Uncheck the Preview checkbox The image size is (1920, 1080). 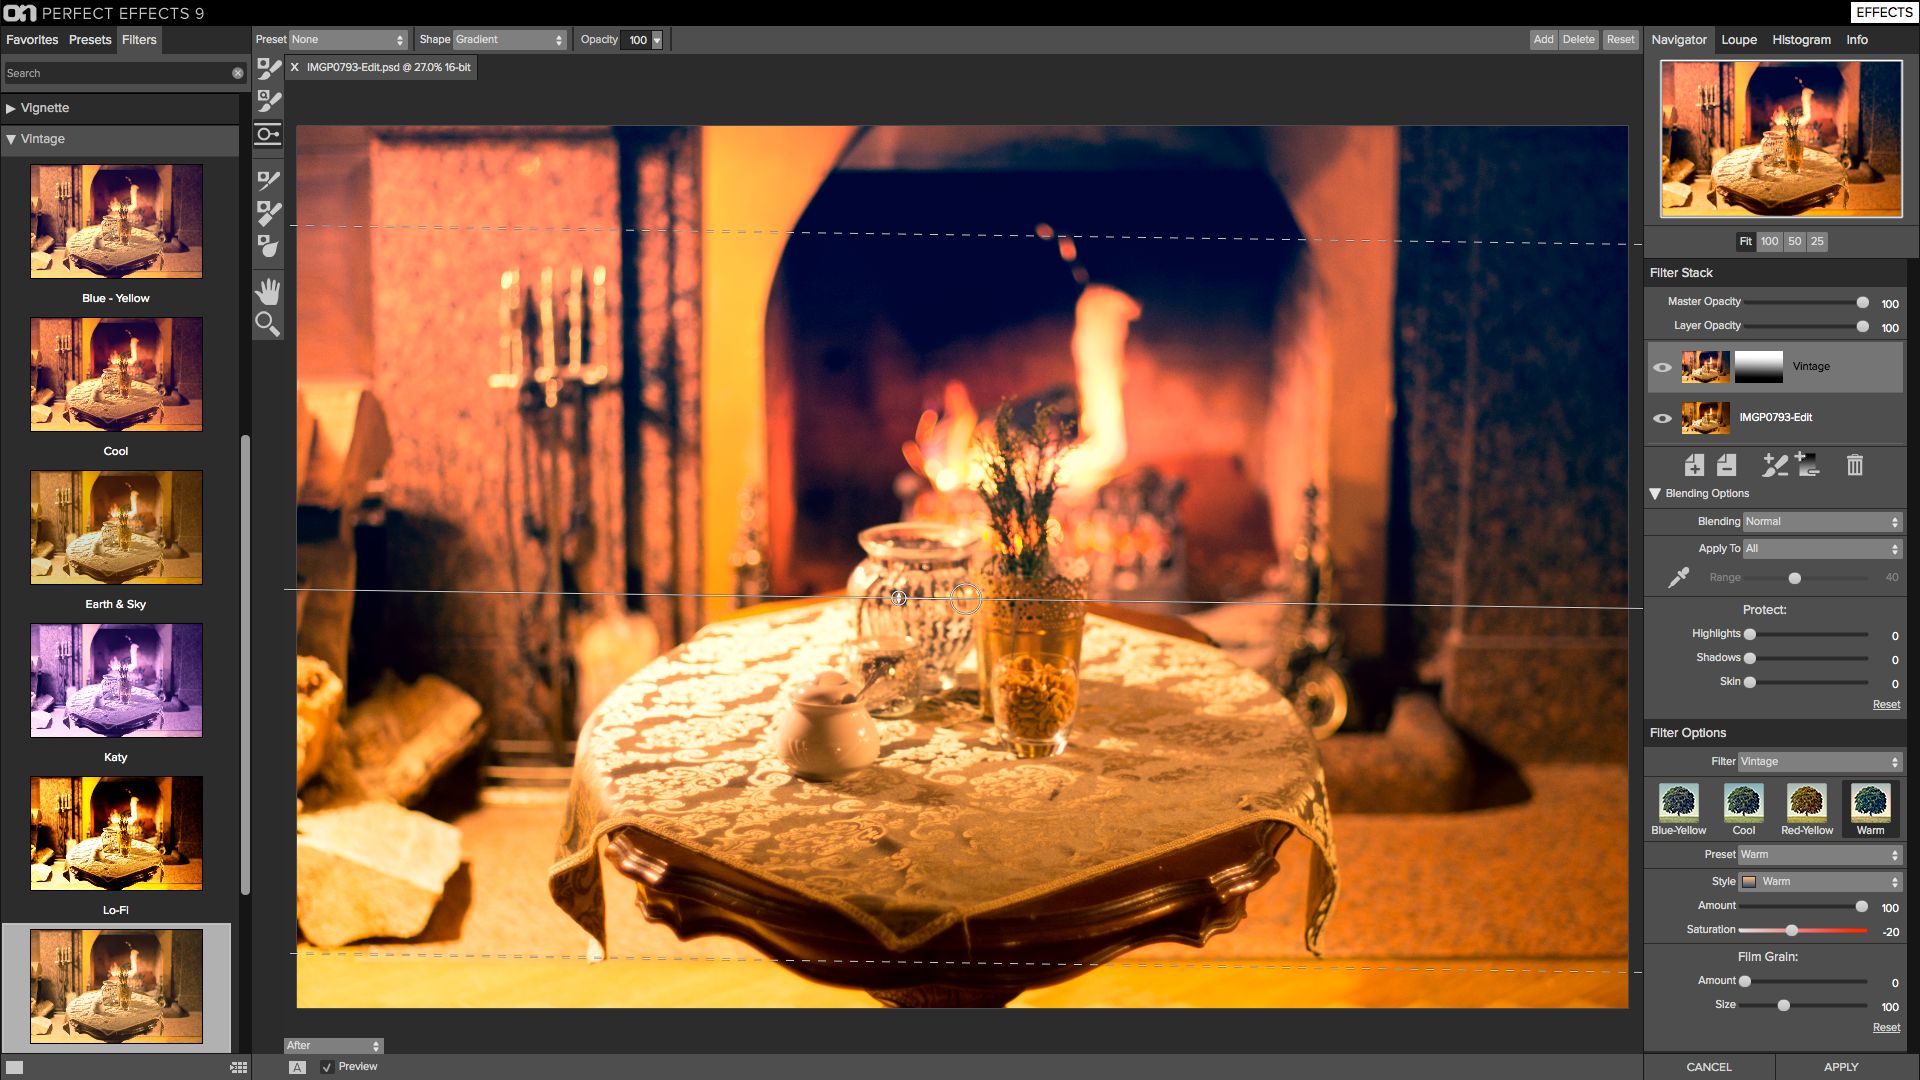point(327,1067)
